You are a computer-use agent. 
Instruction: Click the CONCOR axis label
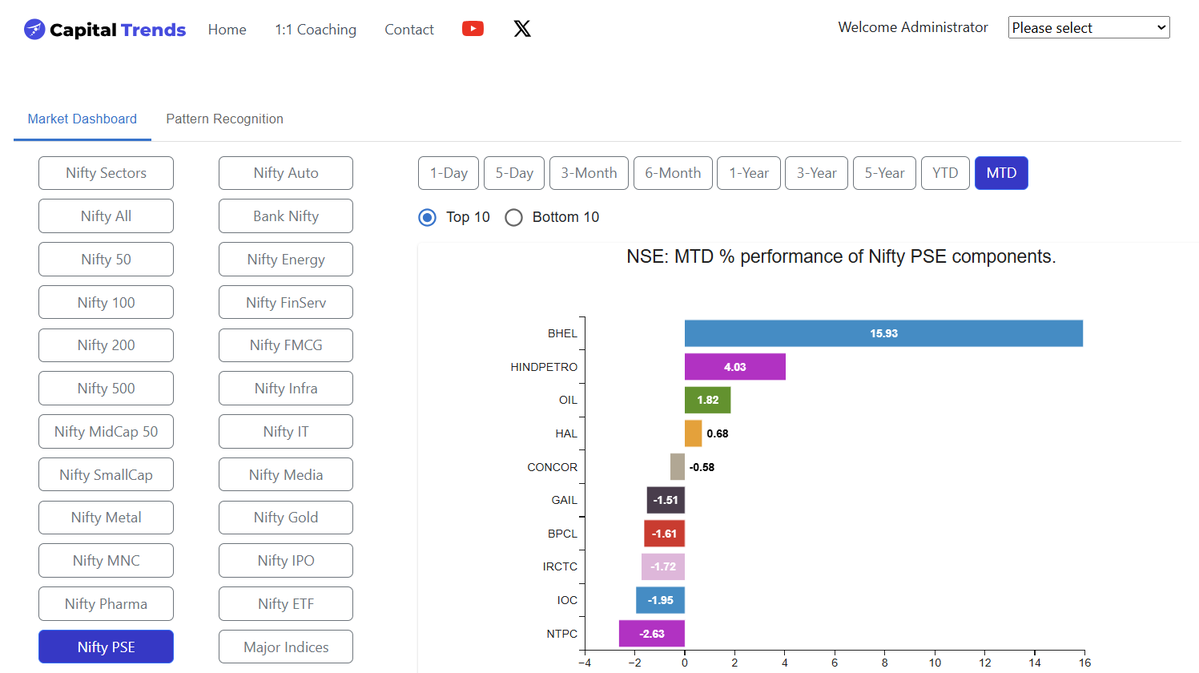[x=552, y=467]
